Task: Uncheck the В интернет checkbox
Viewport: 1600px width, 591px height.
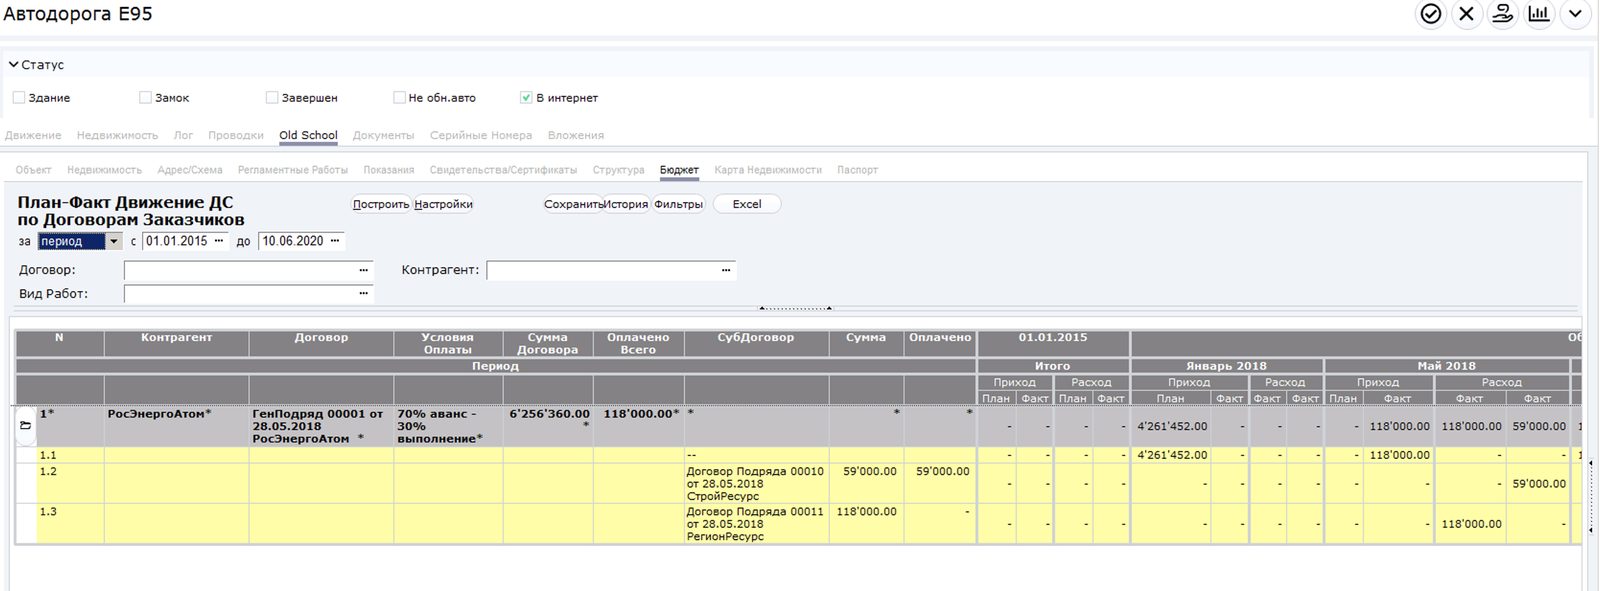Action: point(526,98)
